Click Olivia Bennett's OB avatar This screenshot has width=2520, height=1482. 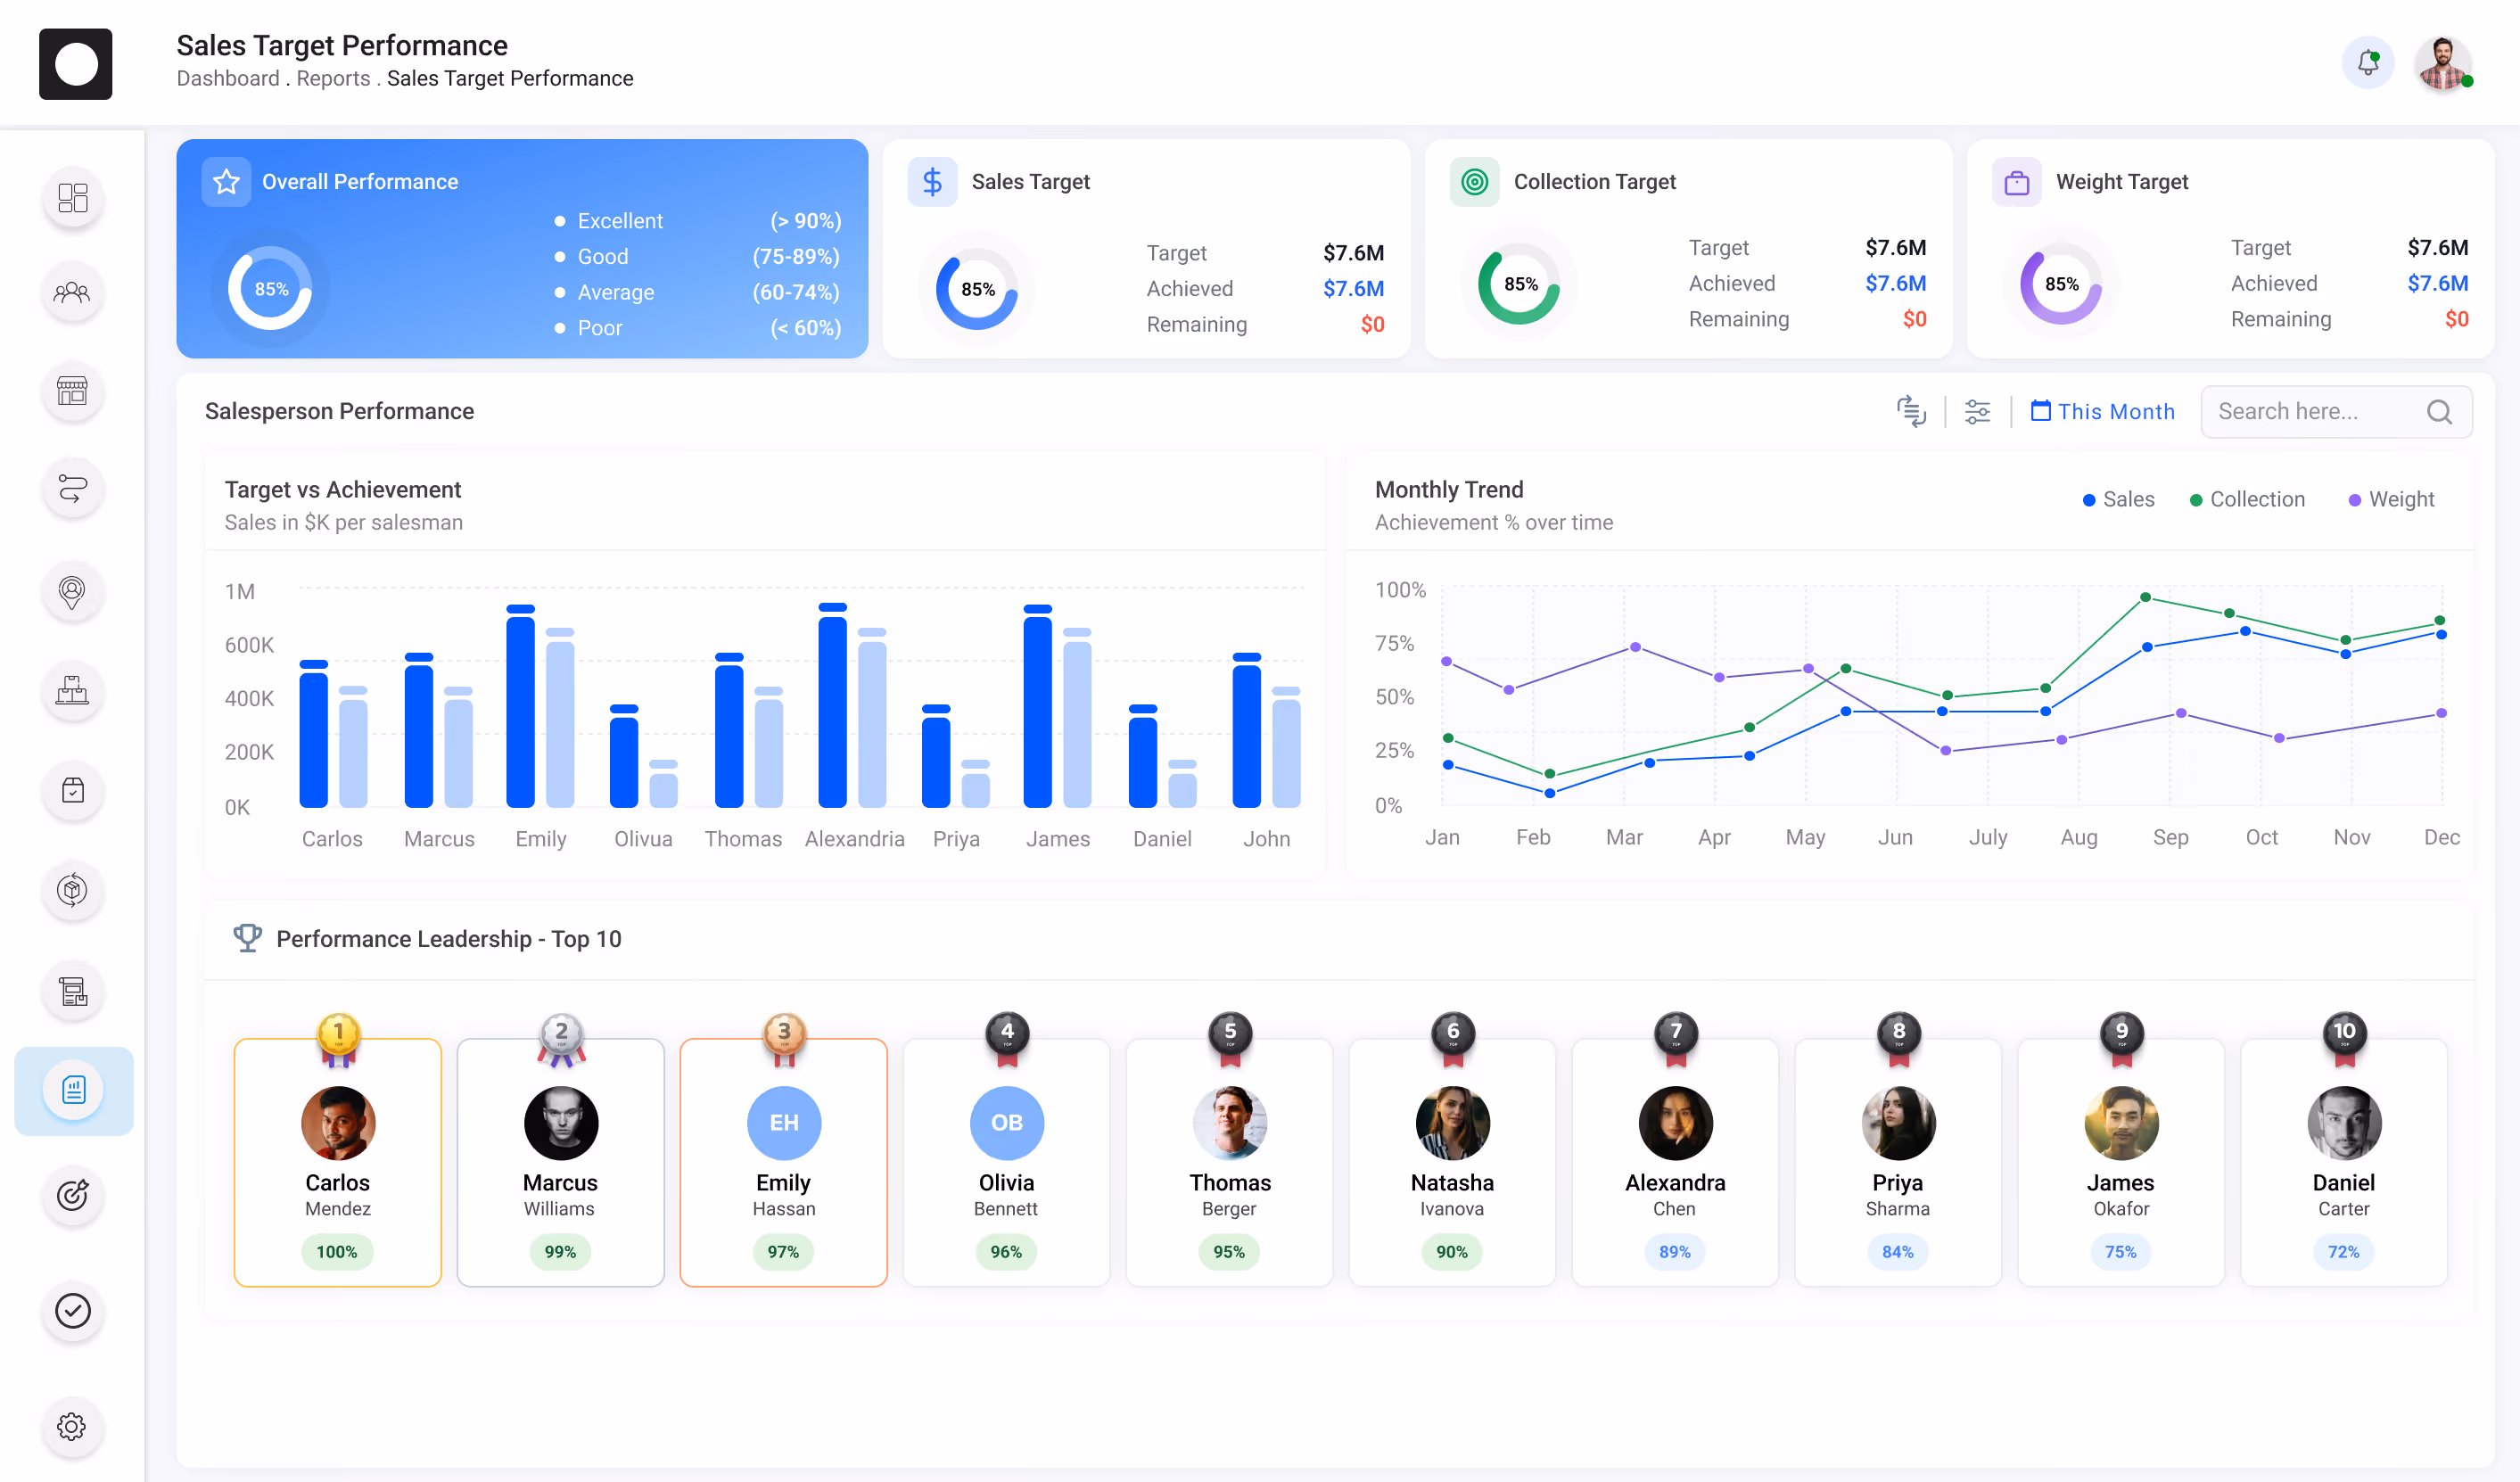[x=1007, y=1123]
